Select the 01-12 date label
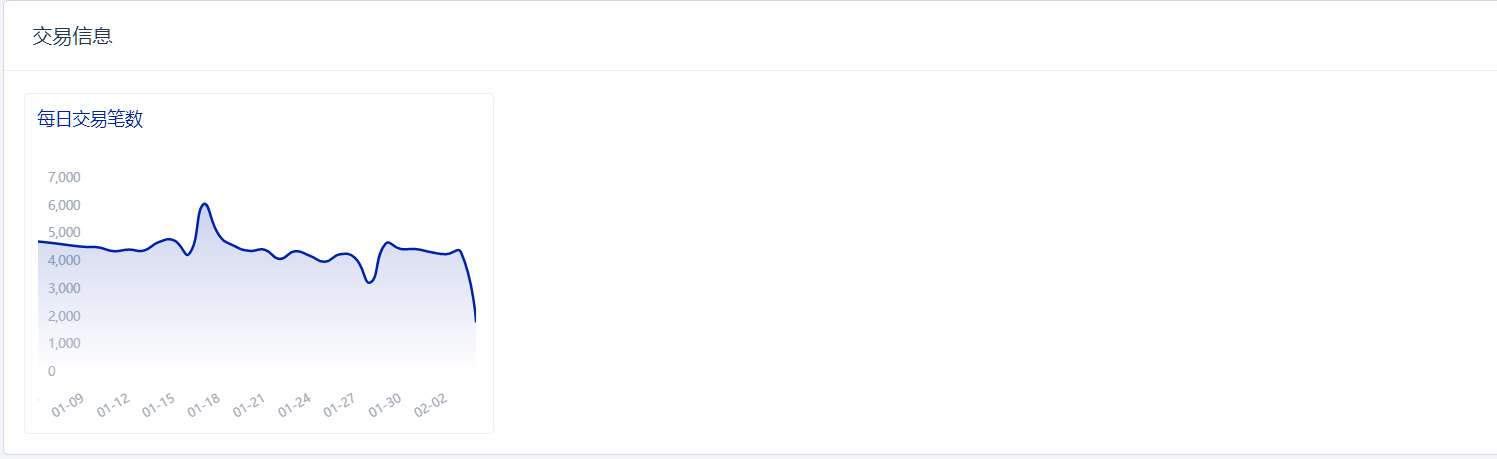Screen dimensions: 1497x459 pos(113,405)
